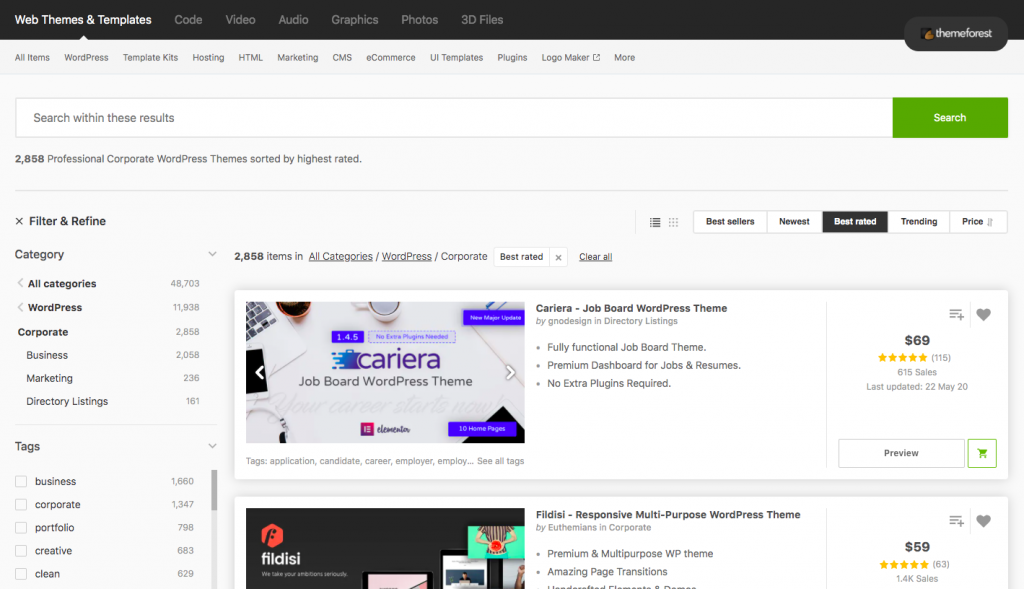Open Plugins in navigation bar

[512, 57]
